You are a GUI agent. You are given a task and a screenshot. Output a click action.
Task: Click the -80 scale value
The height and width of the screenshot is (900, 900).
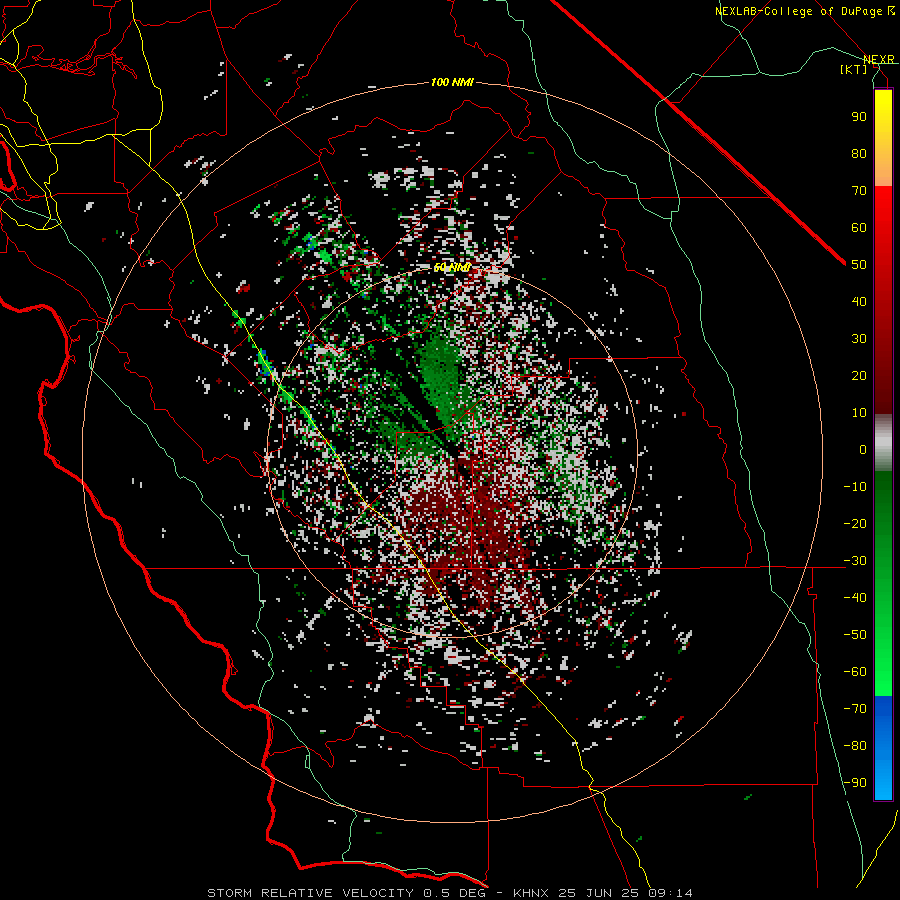(855, 746)
